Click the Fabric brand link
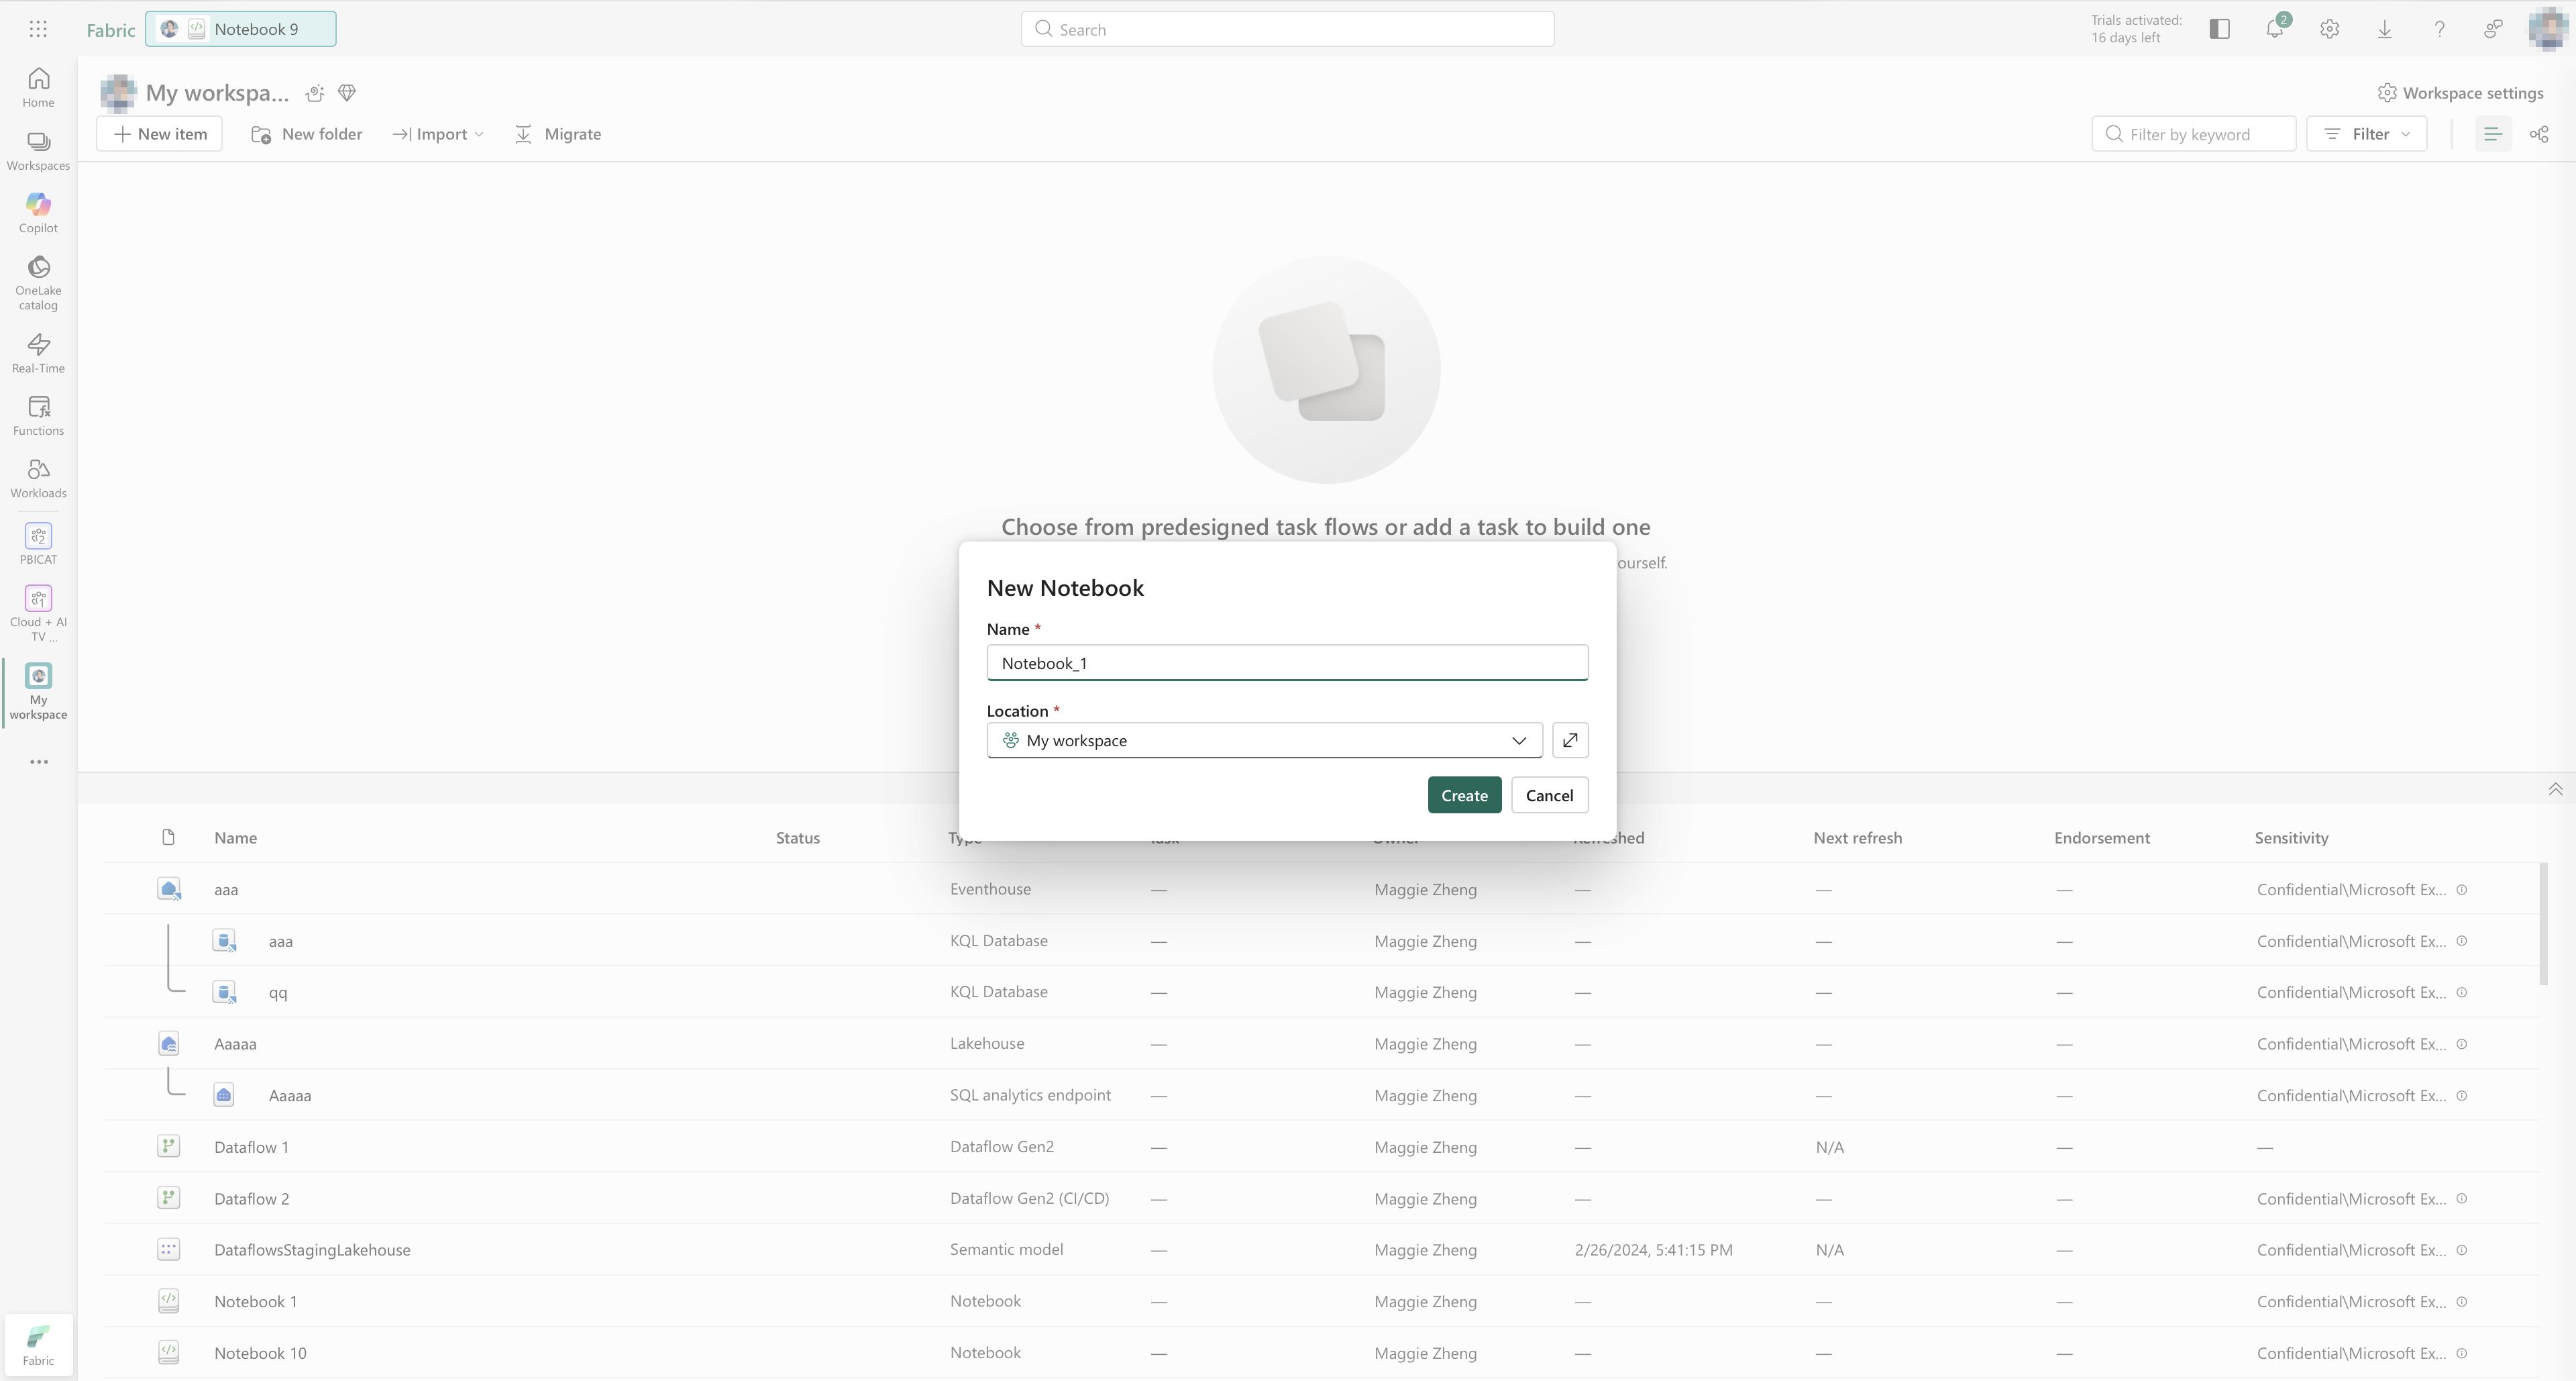This screenshot has height=1381, width=2576. point(111,30)
